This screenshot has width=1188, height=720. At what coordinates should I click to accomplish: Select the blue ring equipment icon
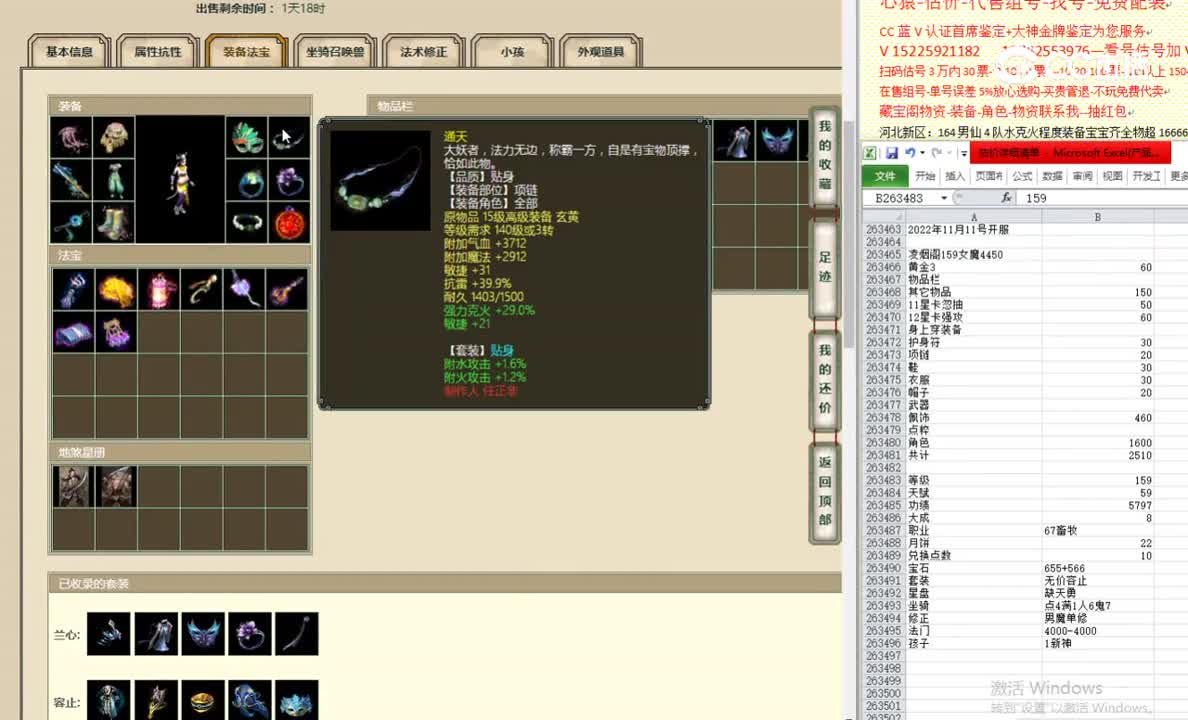247,180
